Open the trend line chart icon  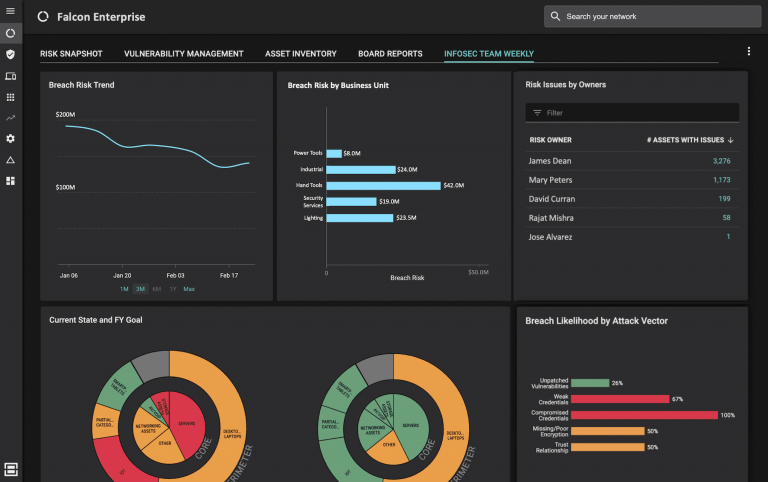click(10, 118)
